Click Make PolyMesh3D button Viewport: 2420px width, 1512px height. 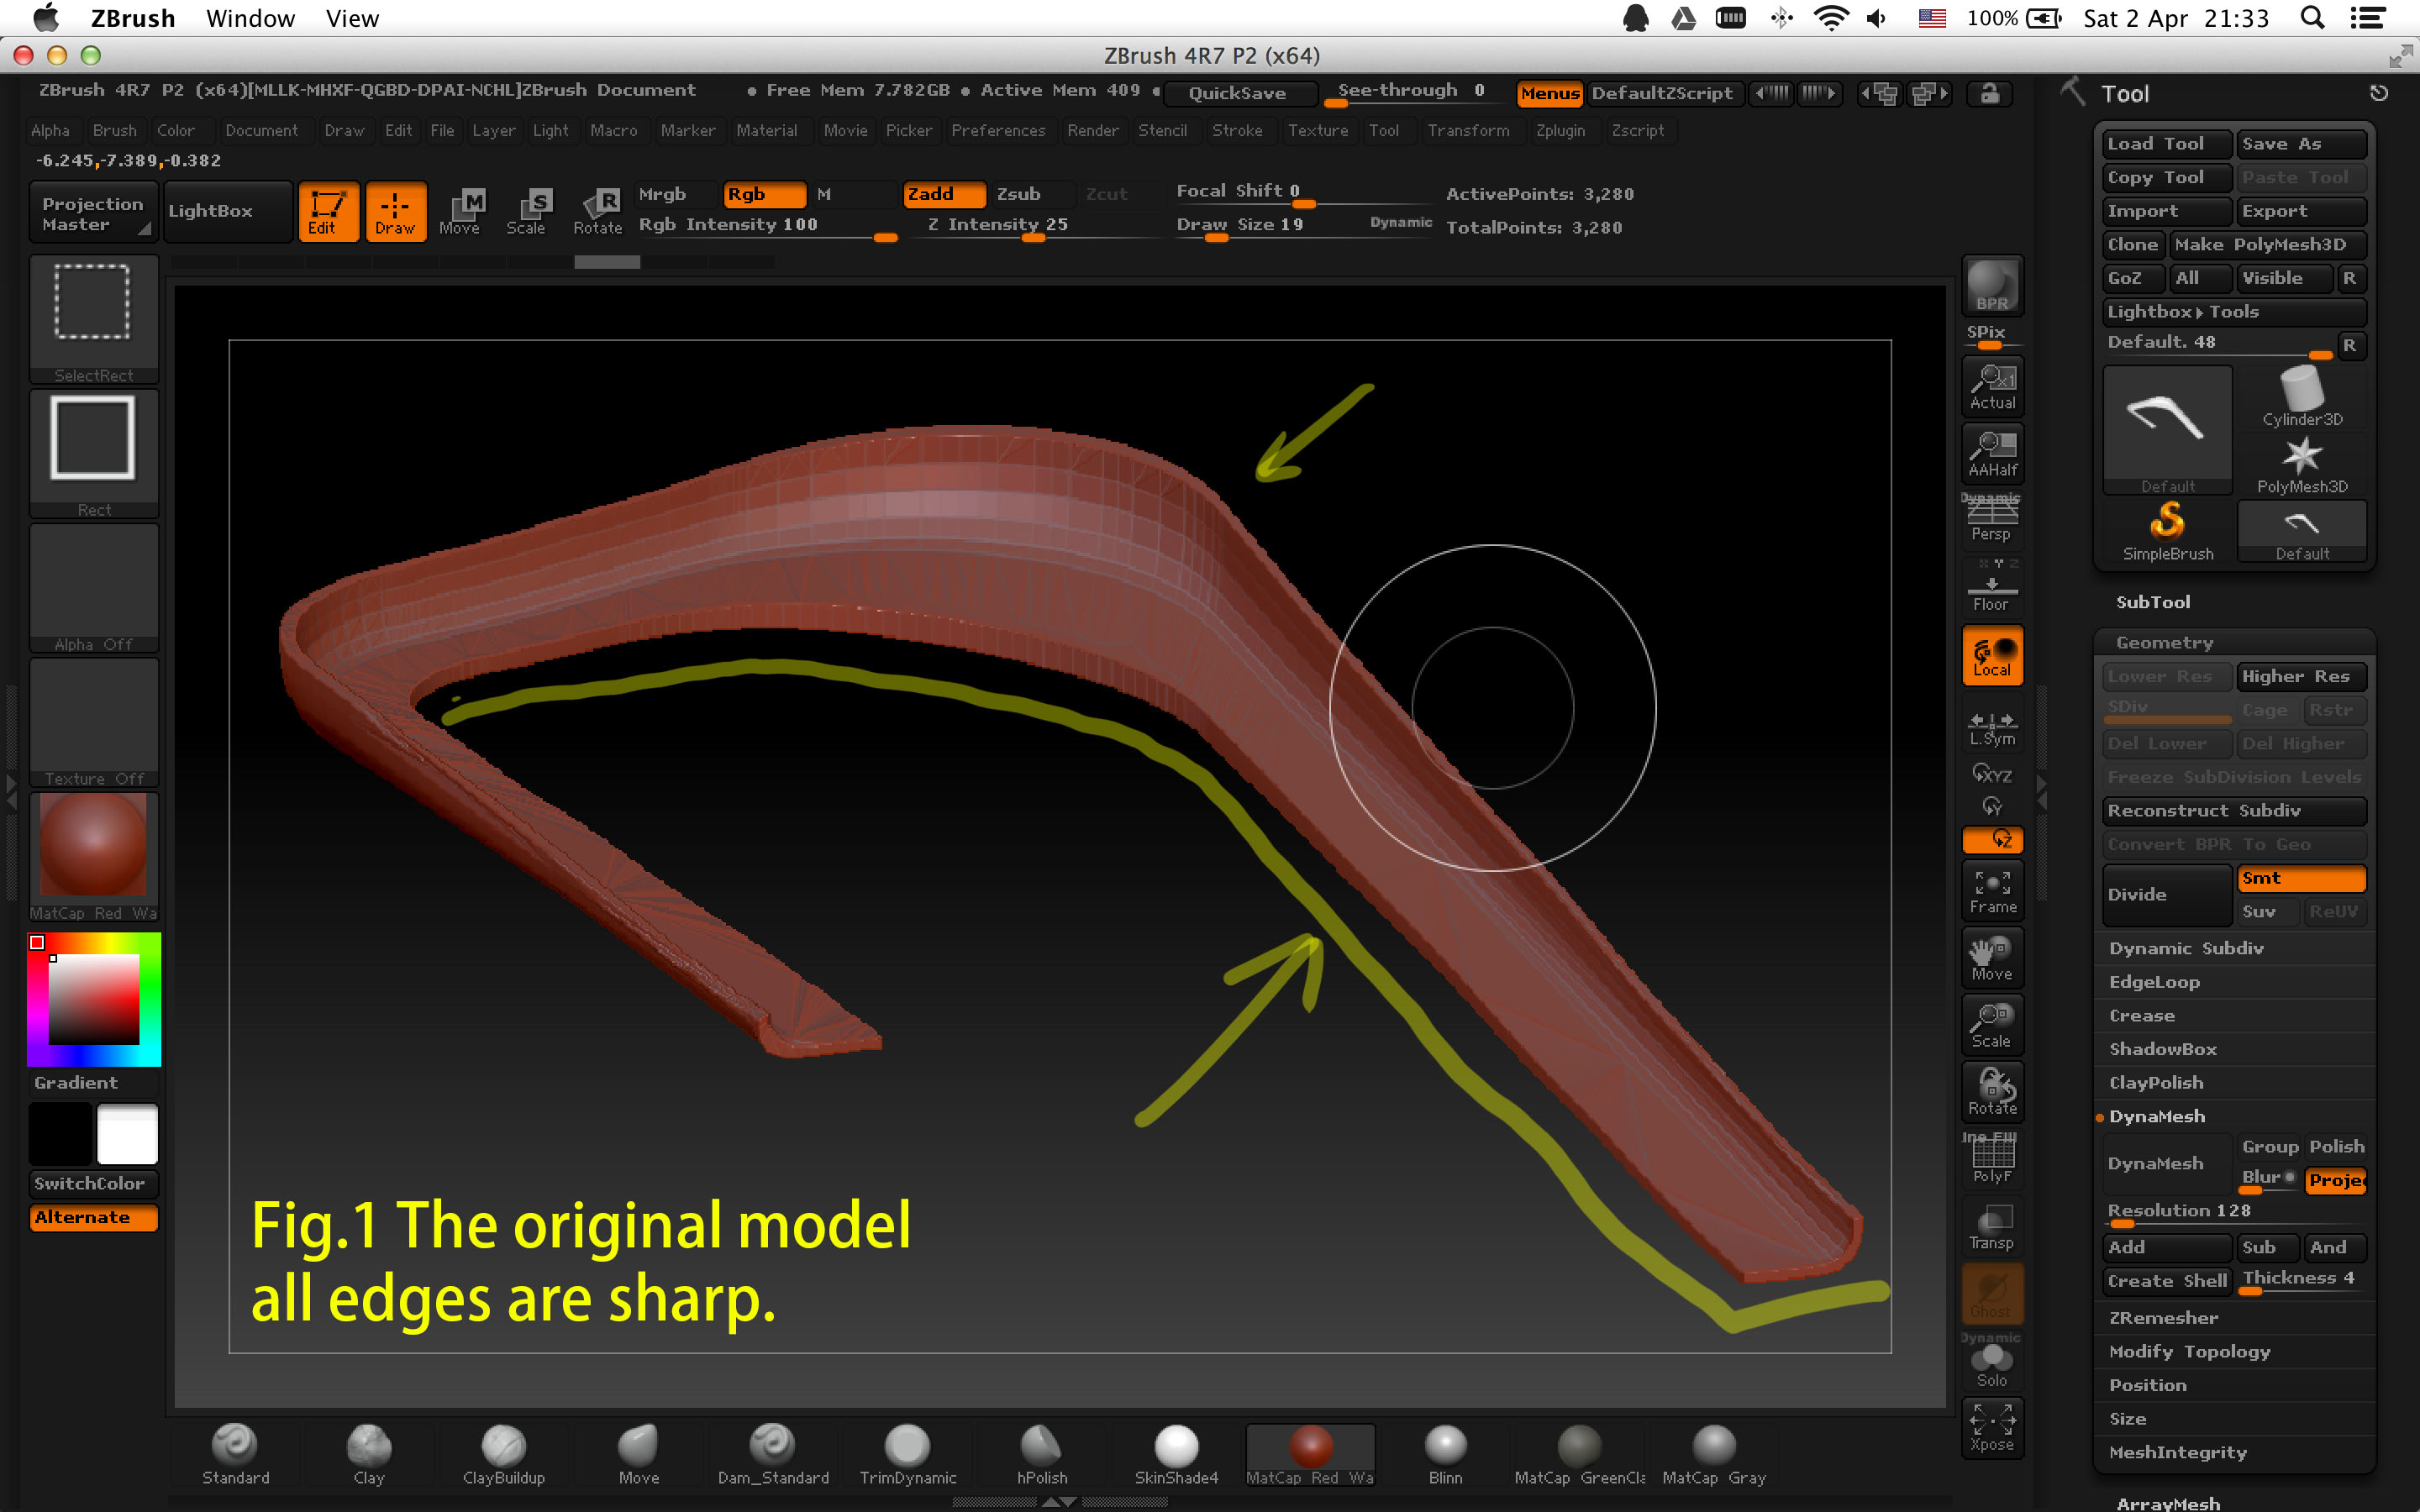(2267, 245)
